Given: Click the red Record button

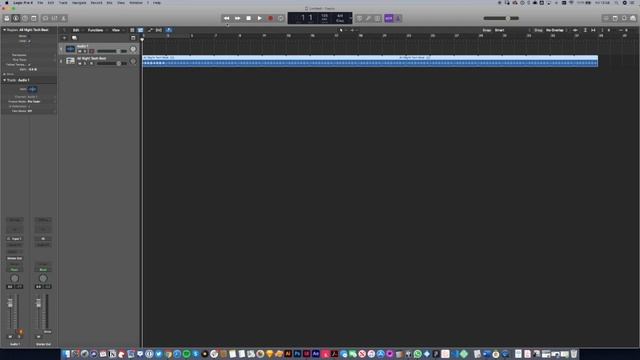Looking at the screenshot, I should [x=270, y=18].
